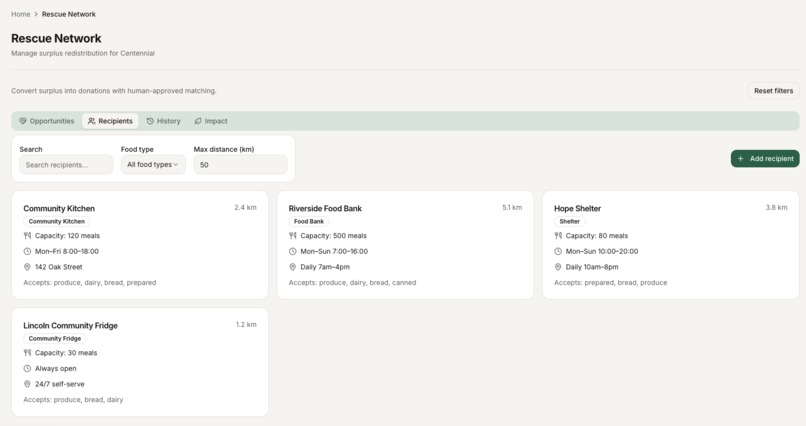
Task: Click Accepts: produce, dairy, bread, prepared
Action: pyautogui.click(x=89, y=283)
